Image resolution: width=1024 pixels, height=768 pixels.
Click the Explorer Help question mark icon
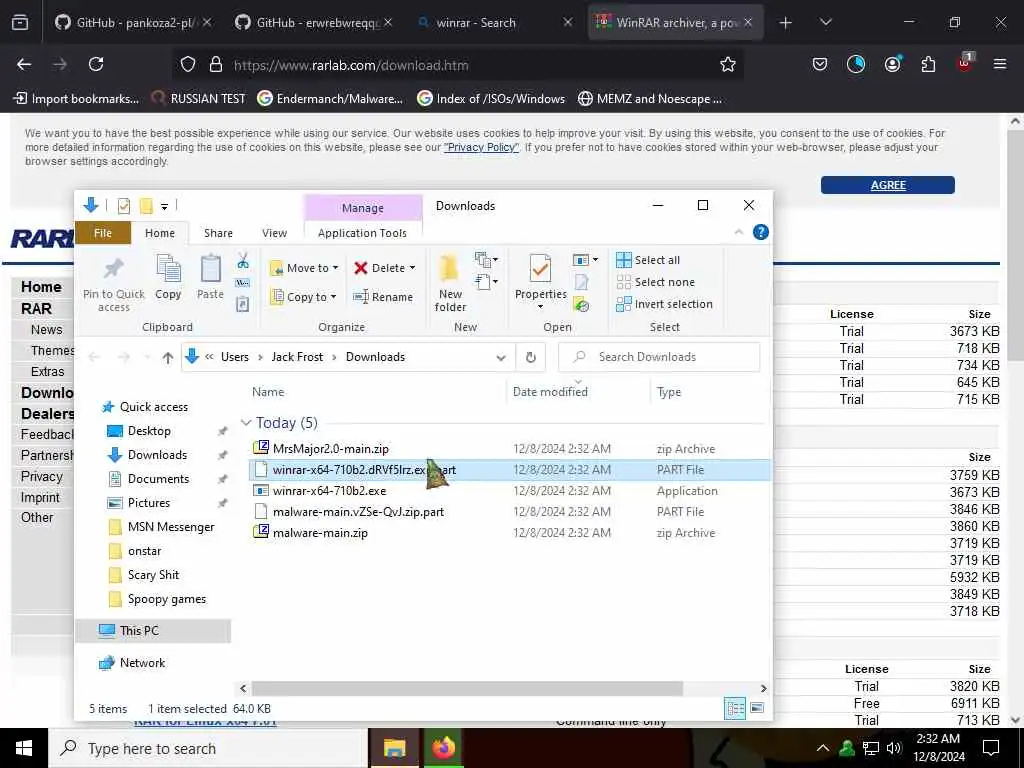pos(761,232)
